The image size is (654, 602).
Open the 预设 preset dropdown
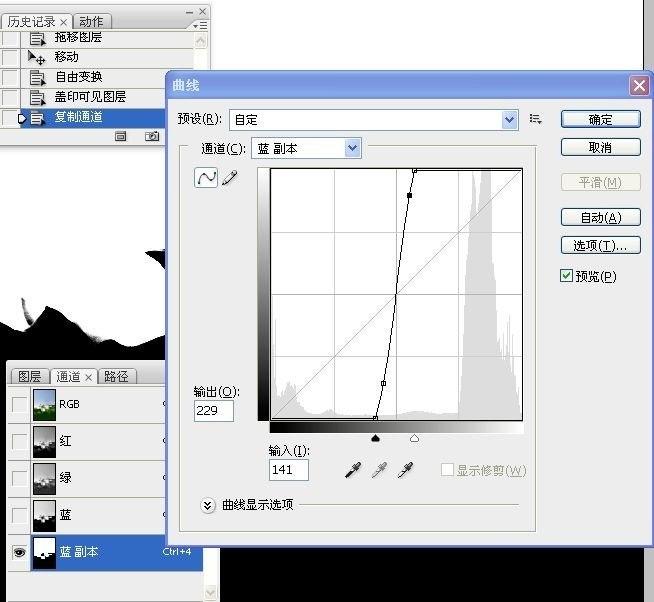pos(510,120)
